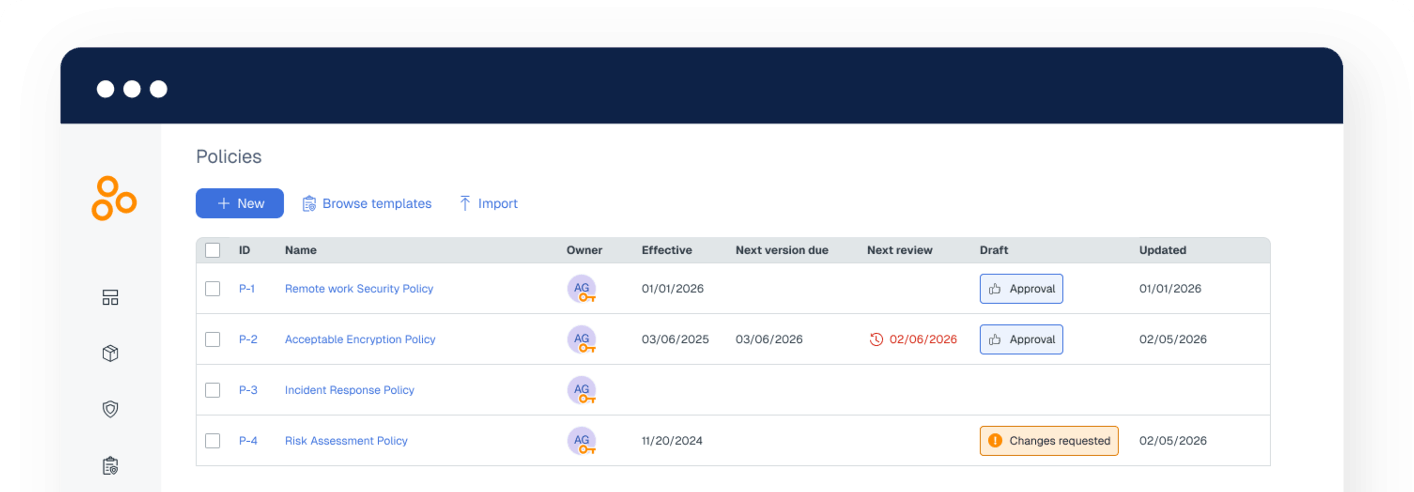The image size is (1414, 492).
Task: Click the orange three-circle logo in sidebar
Action: pyautogui.click(x=113, y=198)
